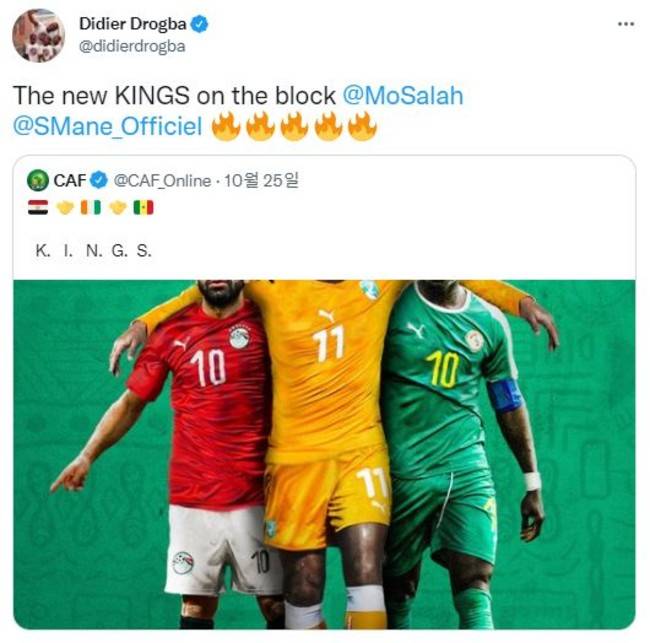Click the Ivory Coast flag emoji
650x643 pixels.
[91, 207]
